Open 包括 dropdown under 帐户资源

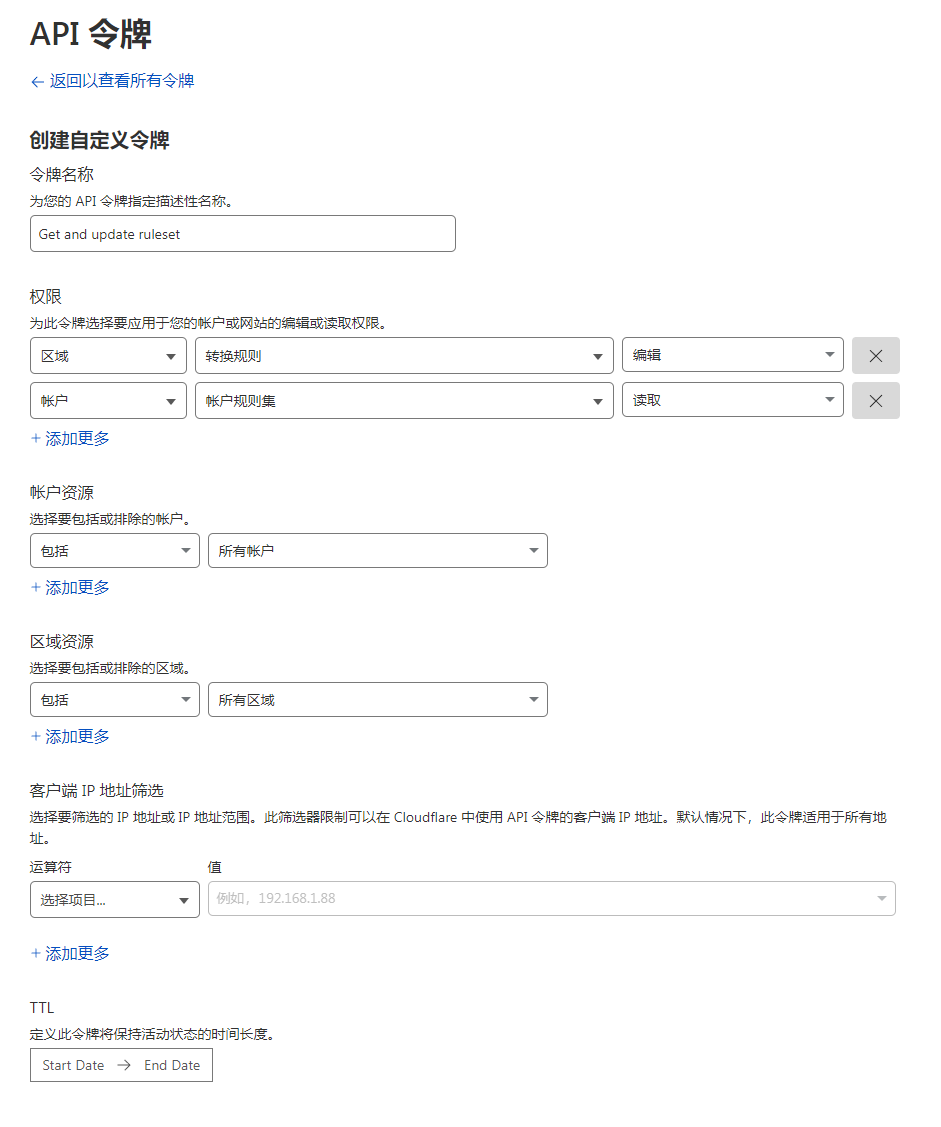point(115,551)
